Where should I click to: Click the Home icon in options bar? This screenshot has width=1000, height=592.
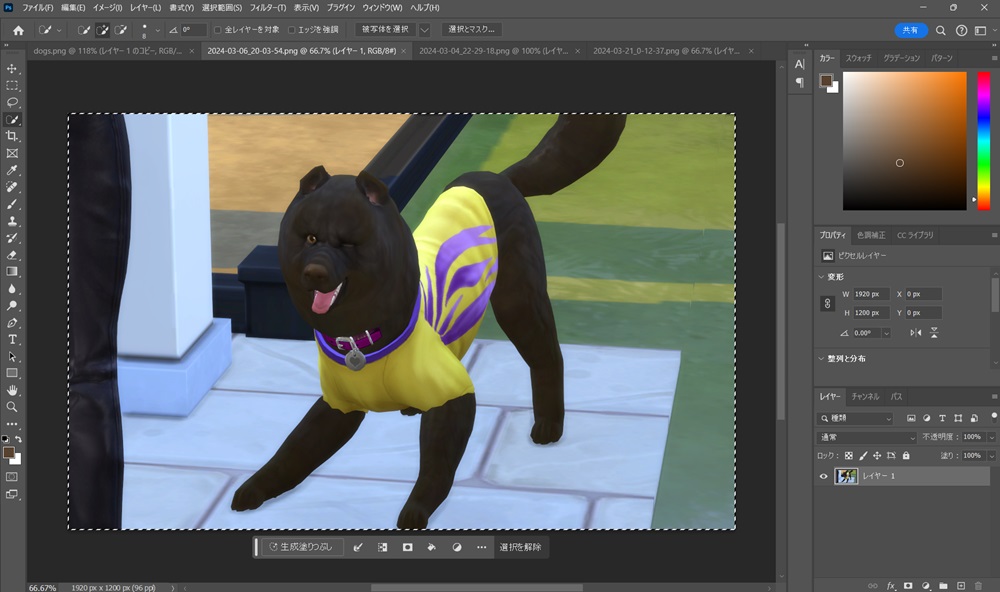(x=18, y=30)
